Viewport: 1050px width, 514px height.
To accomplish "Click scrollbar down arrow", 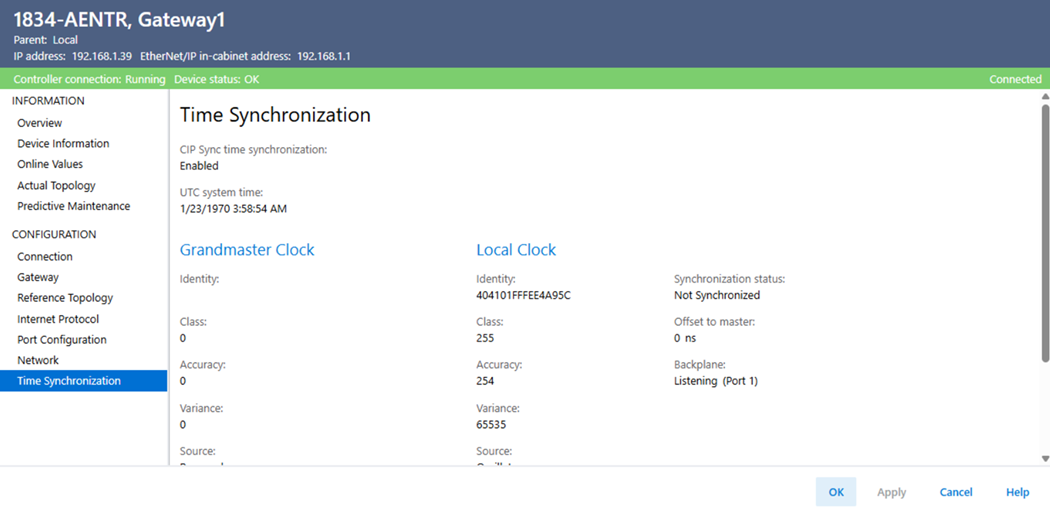I will pos(1045,458).
